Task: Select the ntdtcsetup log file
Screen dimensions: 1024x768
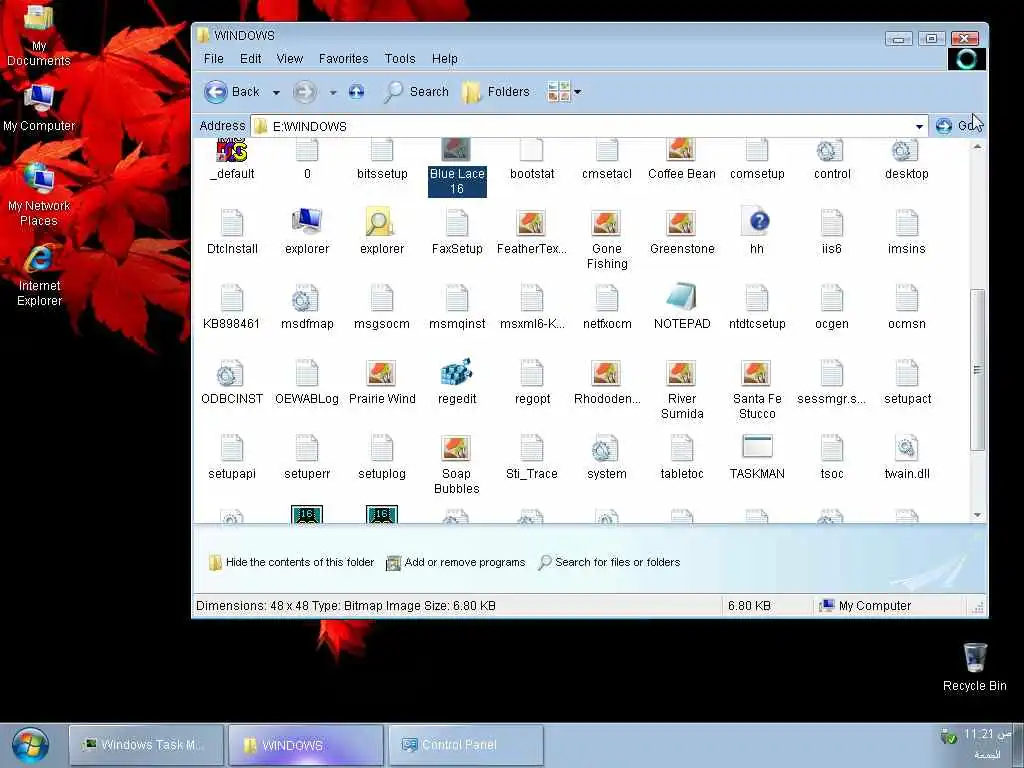Action: (x=757, y=306)
